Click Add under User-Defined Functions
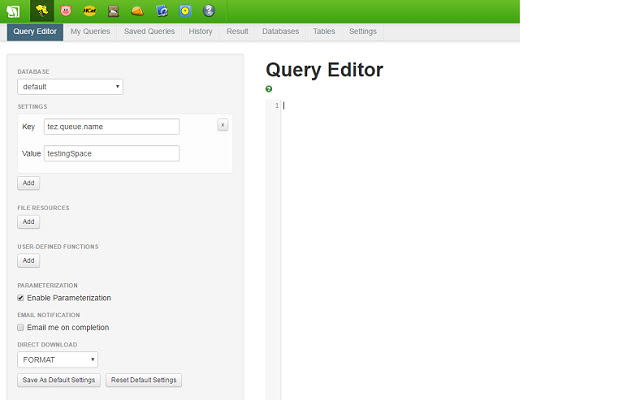The image size is (640, 400). point(29,260)
